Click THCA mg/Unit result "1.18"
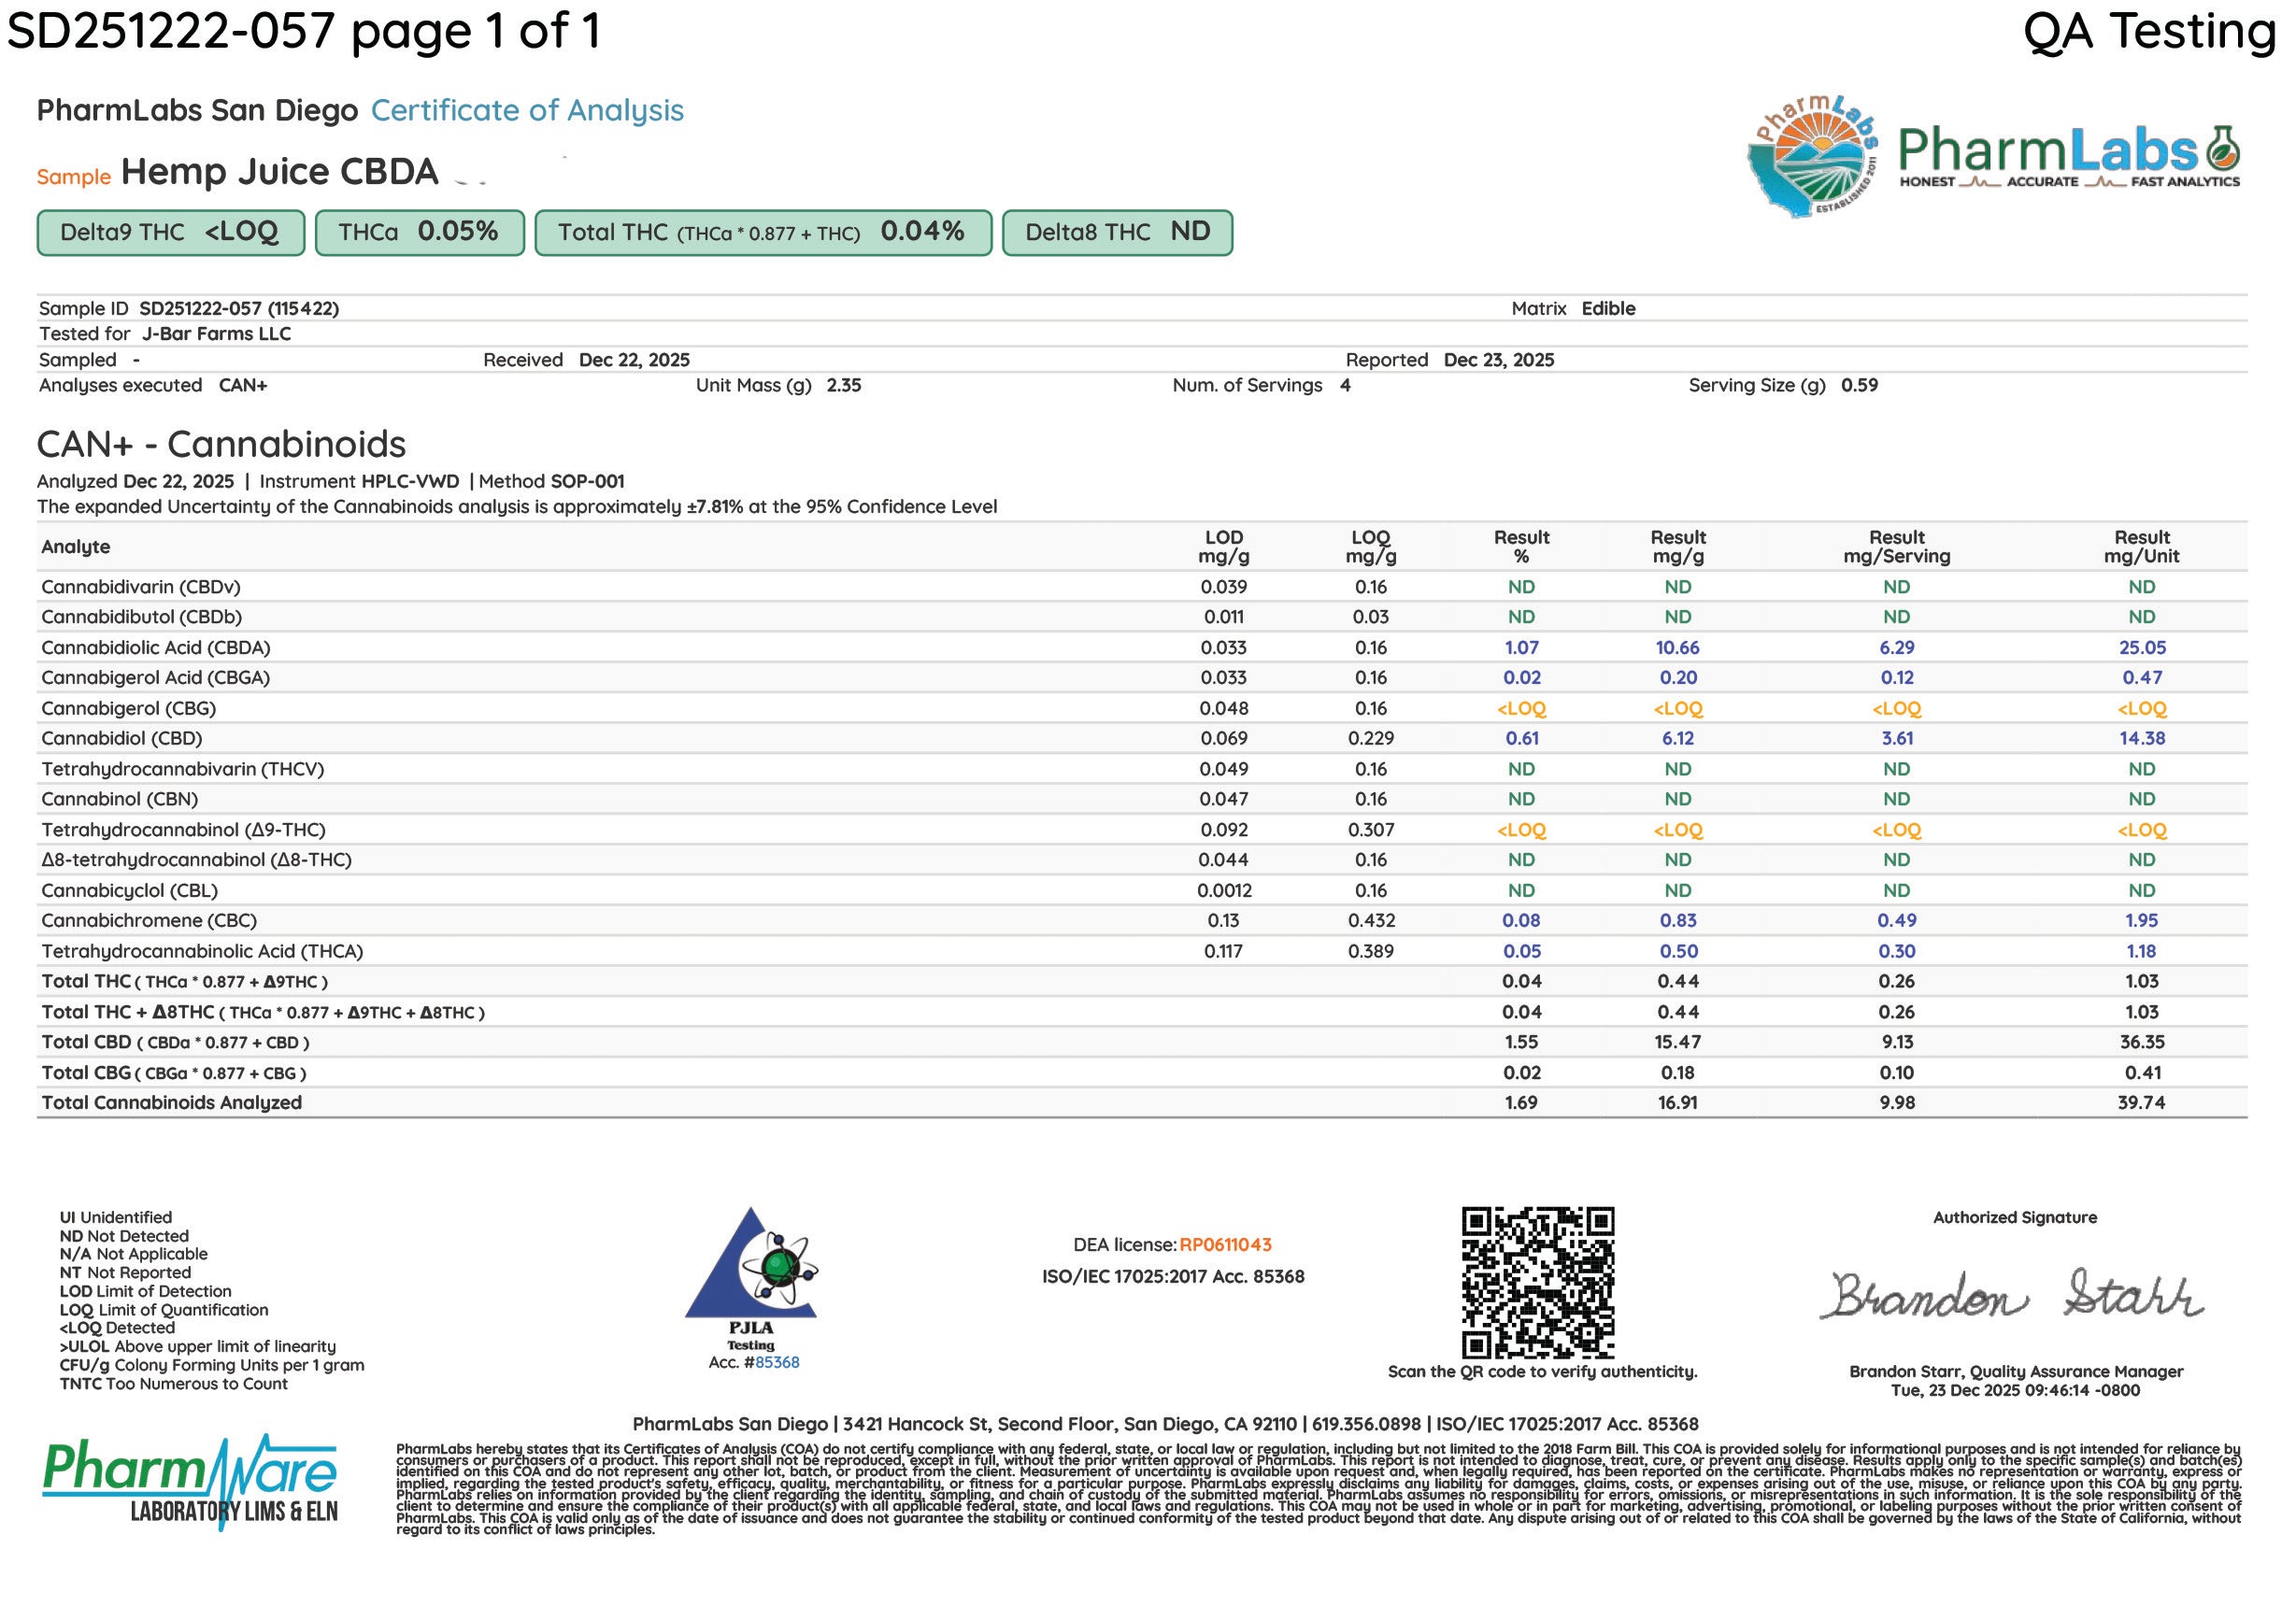Viewport: 2296px width, 1620px height. [x=2142, y=952]
